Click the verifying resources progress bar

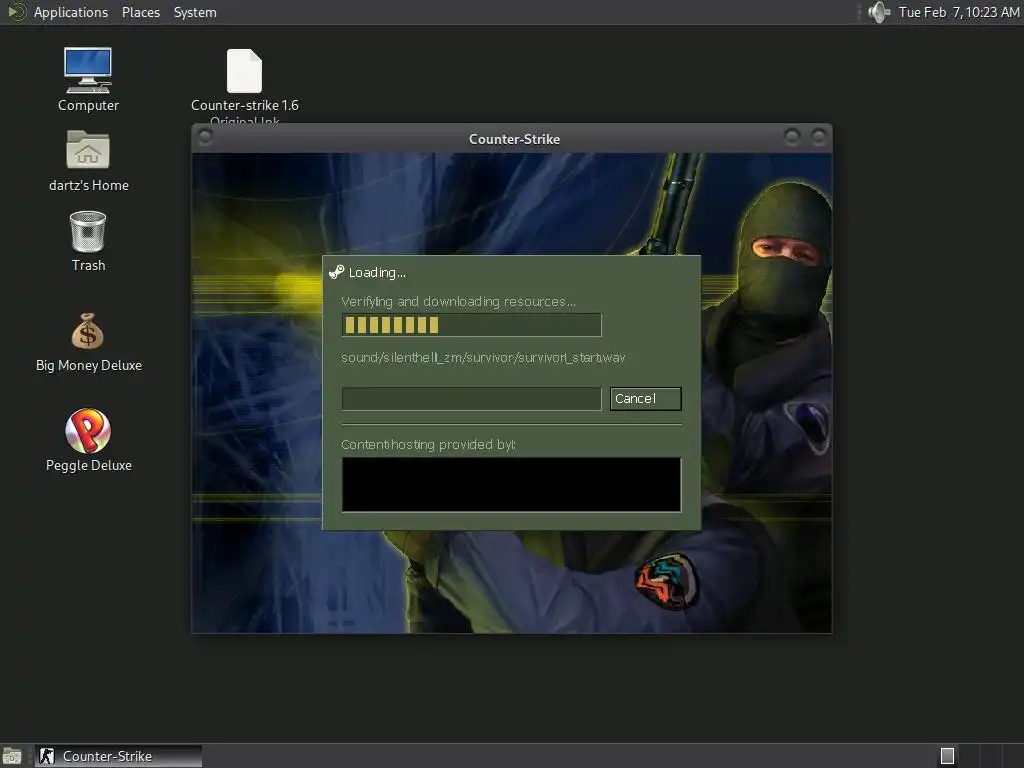click(472, 325)
